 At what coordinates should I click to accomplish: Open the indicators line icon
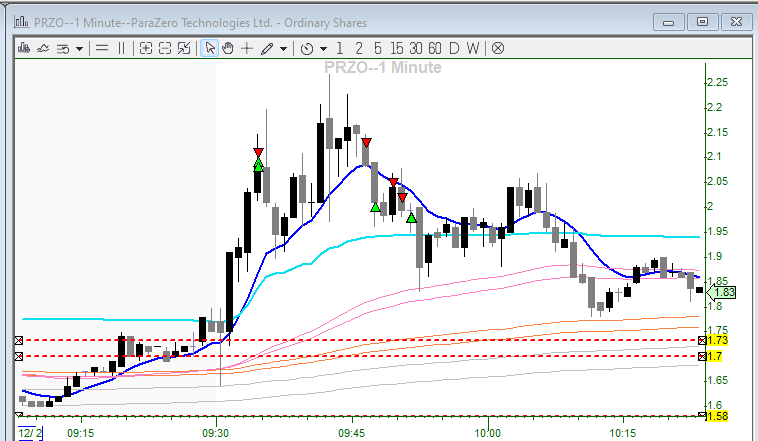[x=43, y=48]
